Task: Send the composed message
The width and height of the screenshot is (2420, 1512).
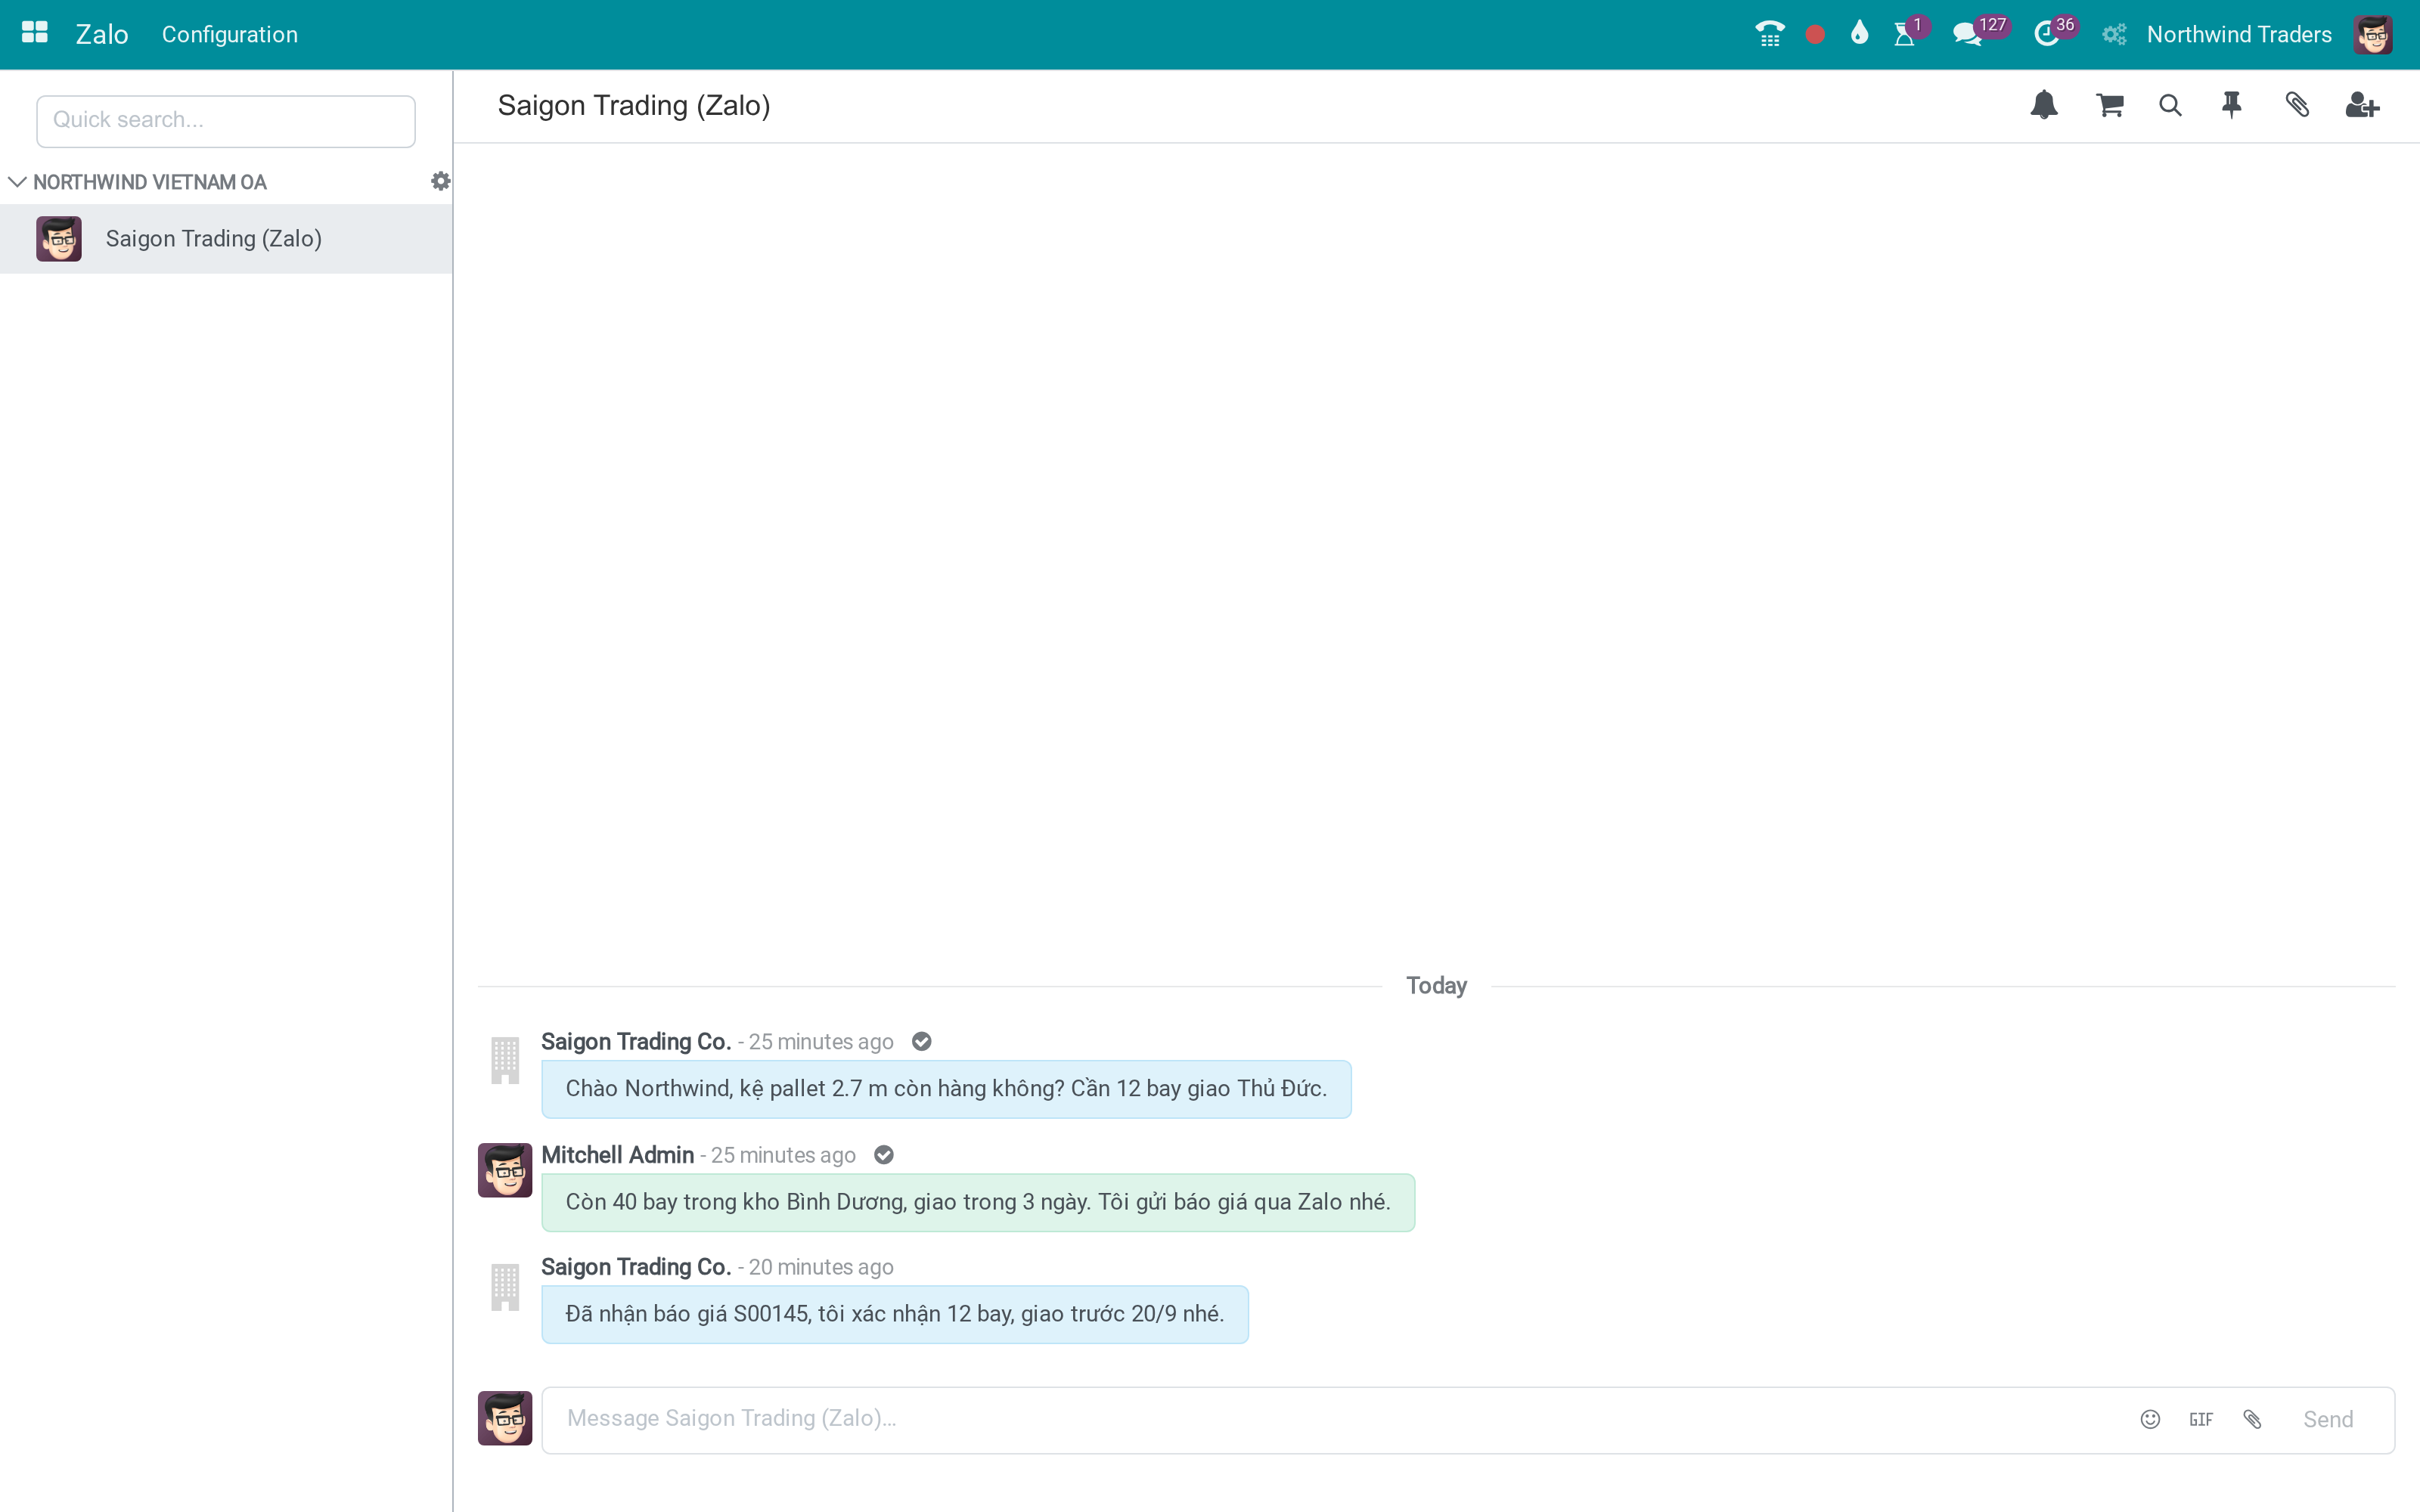Action: coord(2328,1419)
